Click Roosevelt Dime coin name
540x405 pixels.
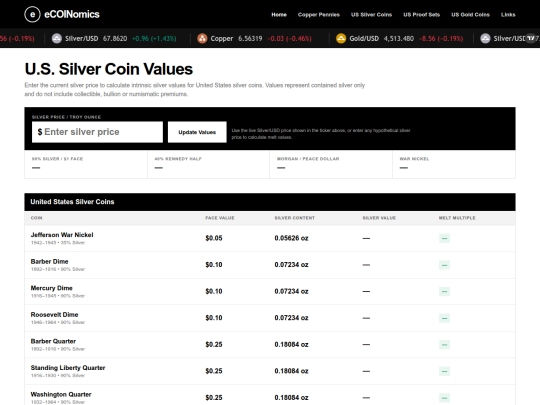click(54, 314)
